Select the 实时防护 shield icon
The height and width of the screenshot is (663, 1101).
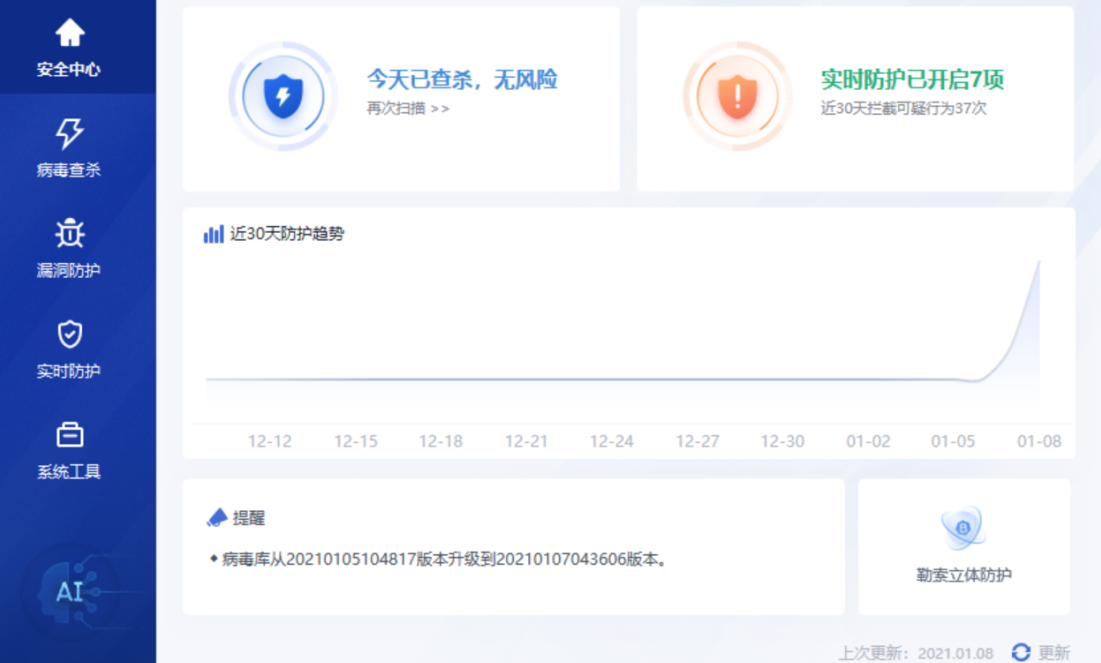(69, 334)
